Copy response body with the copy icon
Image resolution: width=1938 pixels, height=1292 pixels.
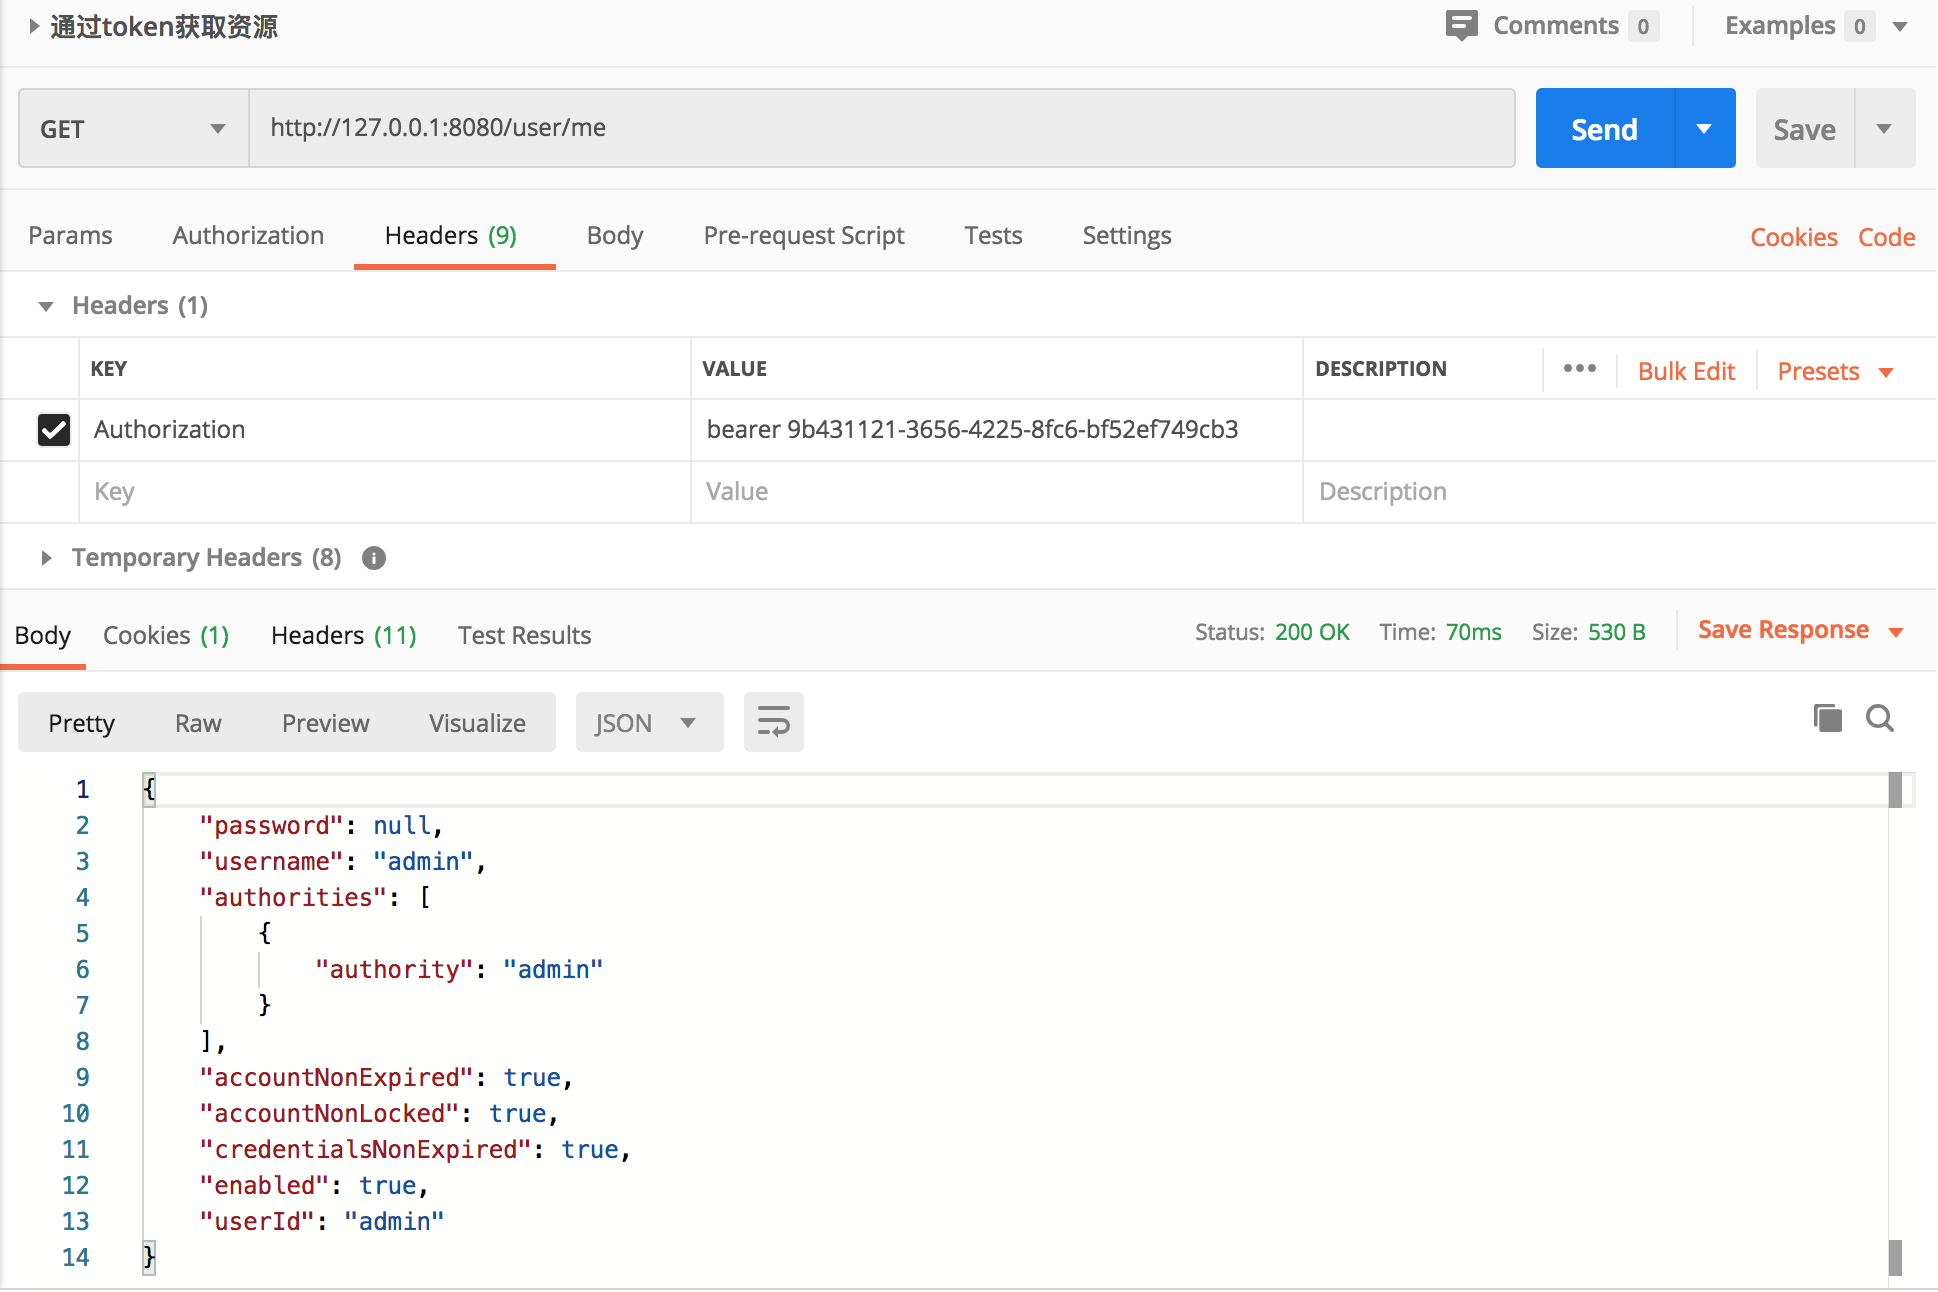(1827, 718)
